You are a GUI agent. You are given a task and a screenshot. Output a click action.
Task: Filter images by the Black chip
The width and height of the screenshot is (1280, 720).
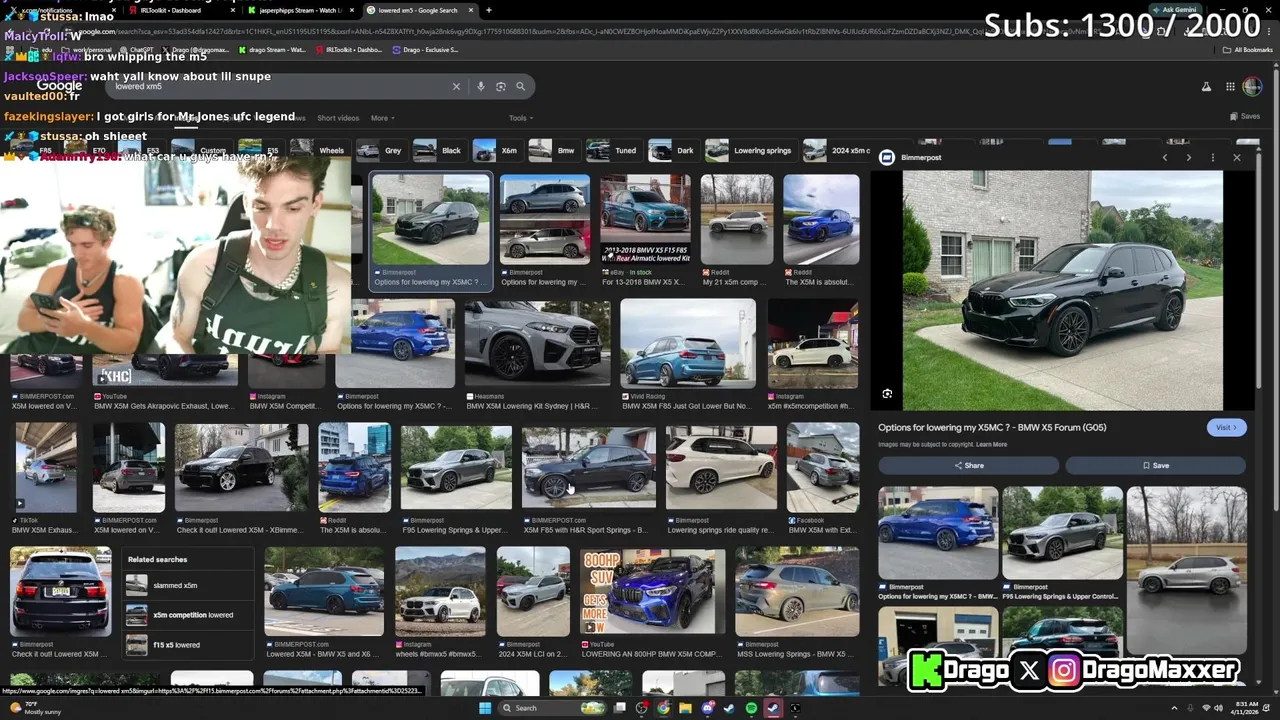(439, 150)
